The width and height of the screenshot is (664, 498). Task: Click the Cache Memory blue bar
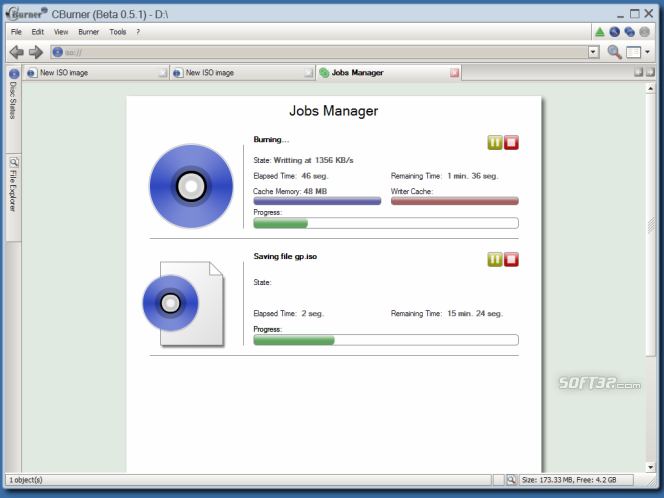[317, 201]
